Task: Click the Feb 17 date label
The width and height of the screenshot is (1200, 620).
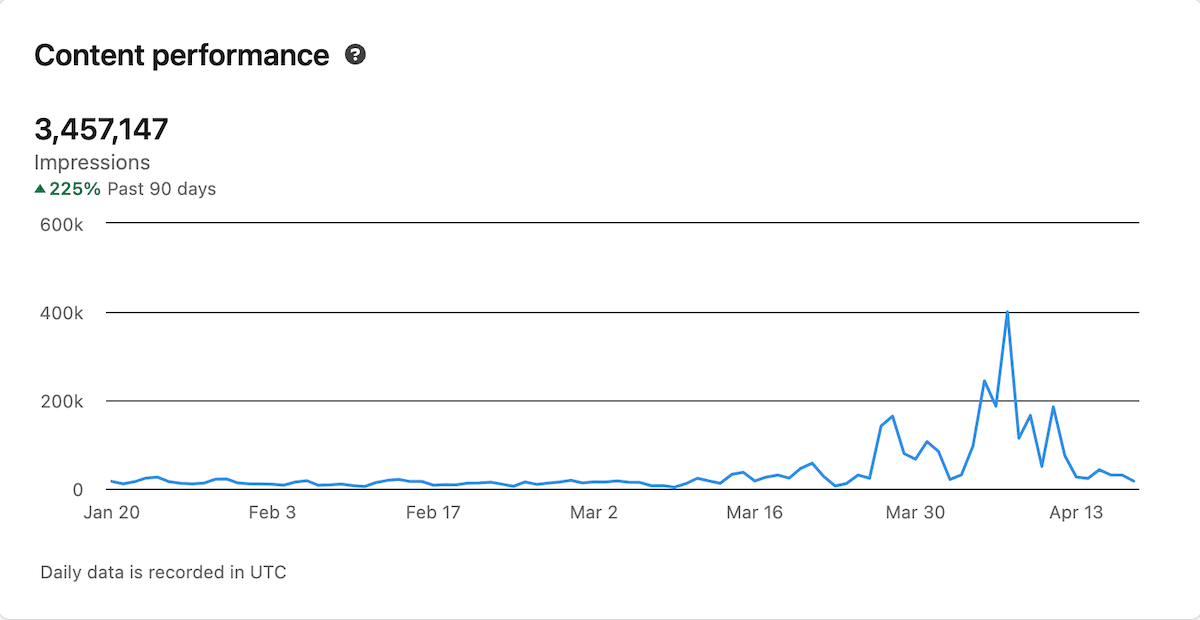Action: coord(431,512)
